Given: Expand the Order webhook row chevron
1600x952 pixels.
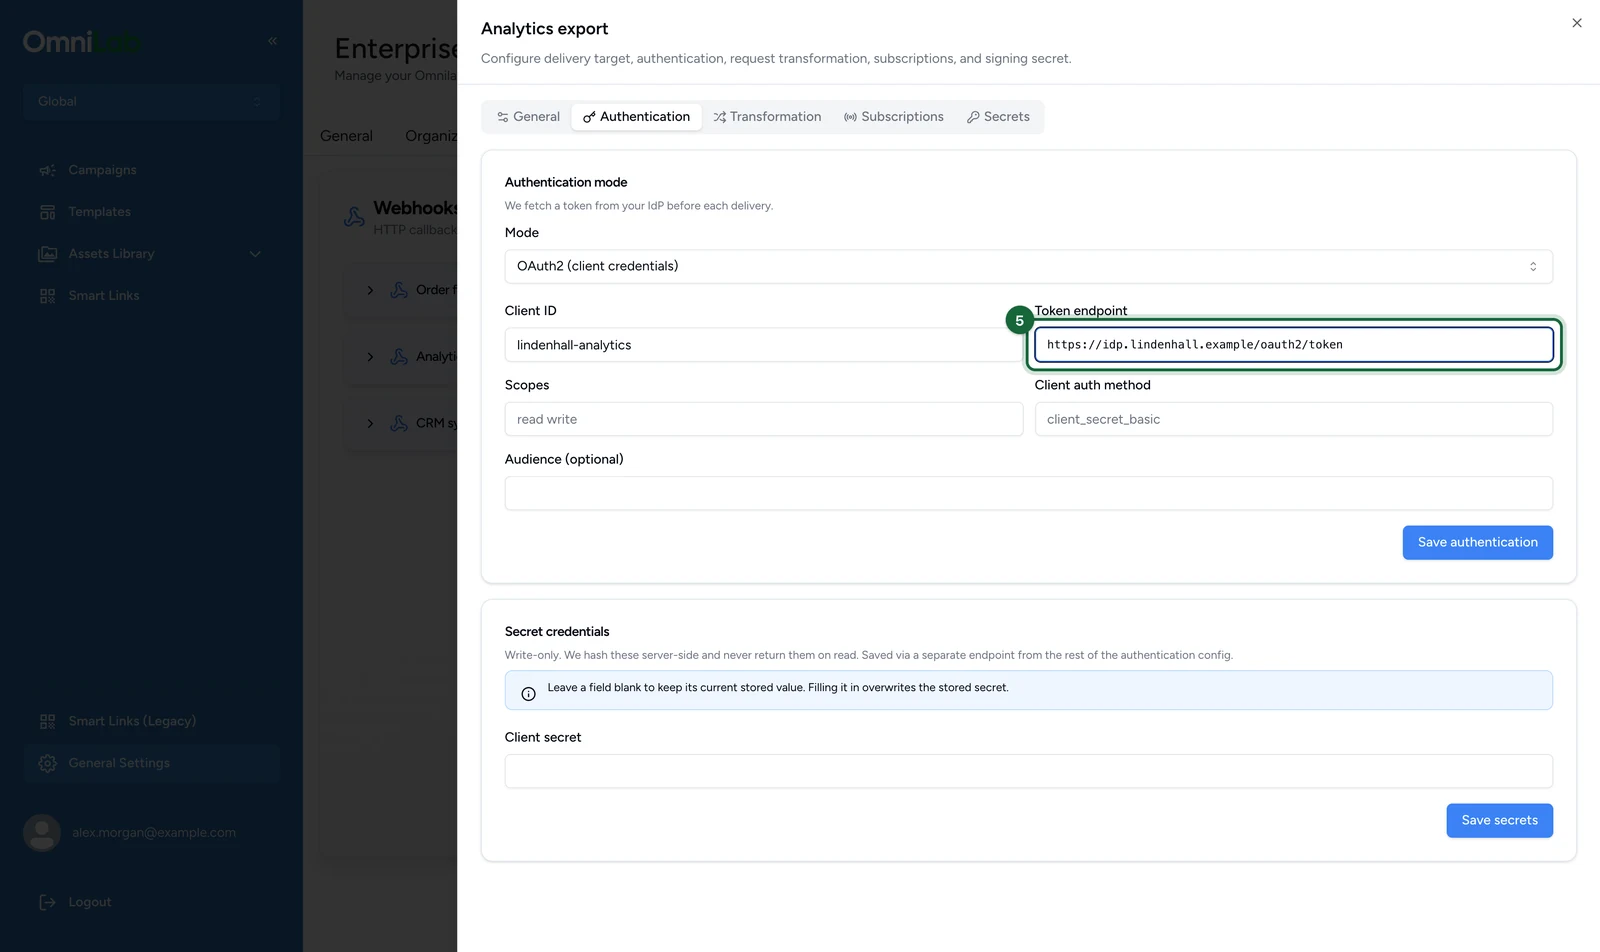Looking at the screenshot, I should click(x=370, y=290).
